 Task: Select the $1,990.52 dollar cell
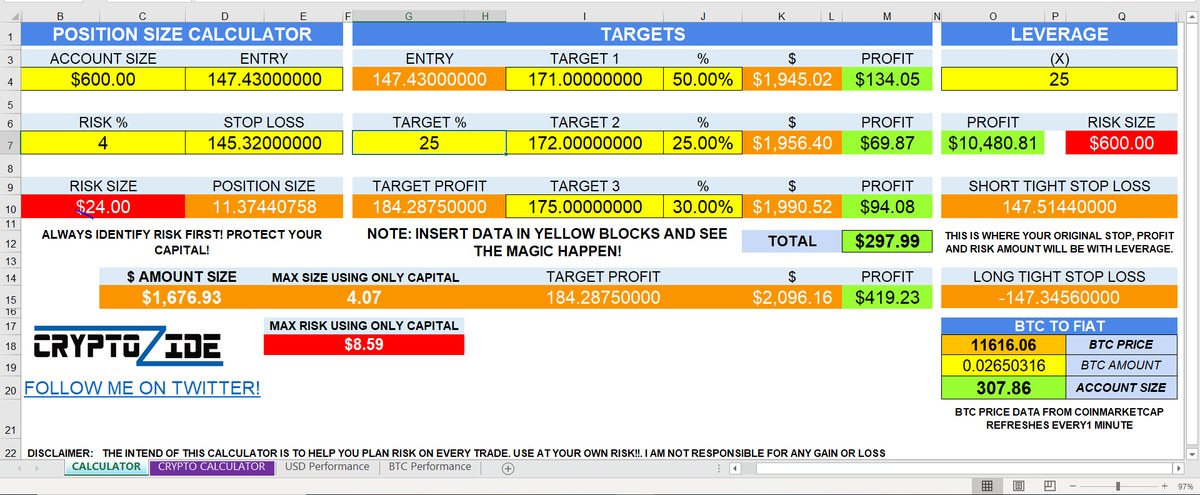pyautogui.click(x=792, y=207)
